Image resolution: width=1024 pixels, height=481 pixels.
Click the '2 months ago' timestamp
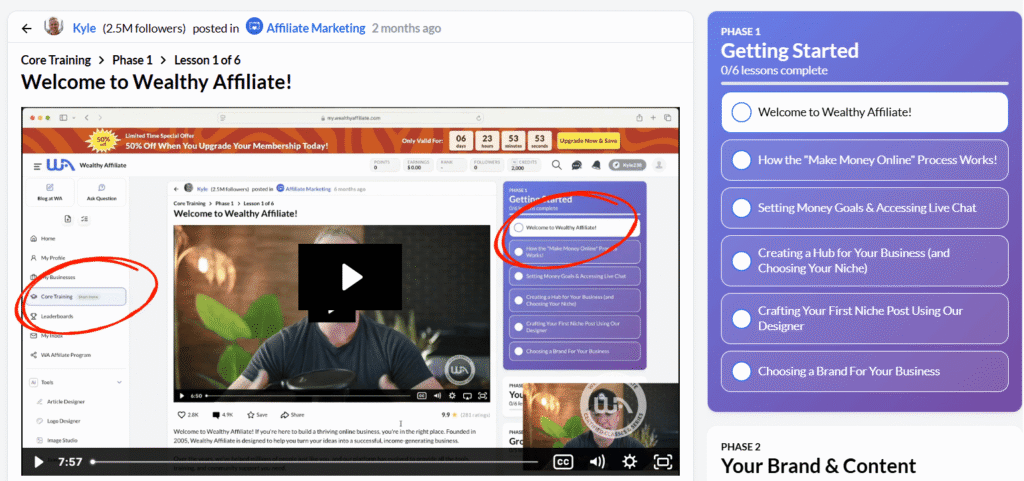(x=406, y=28)
